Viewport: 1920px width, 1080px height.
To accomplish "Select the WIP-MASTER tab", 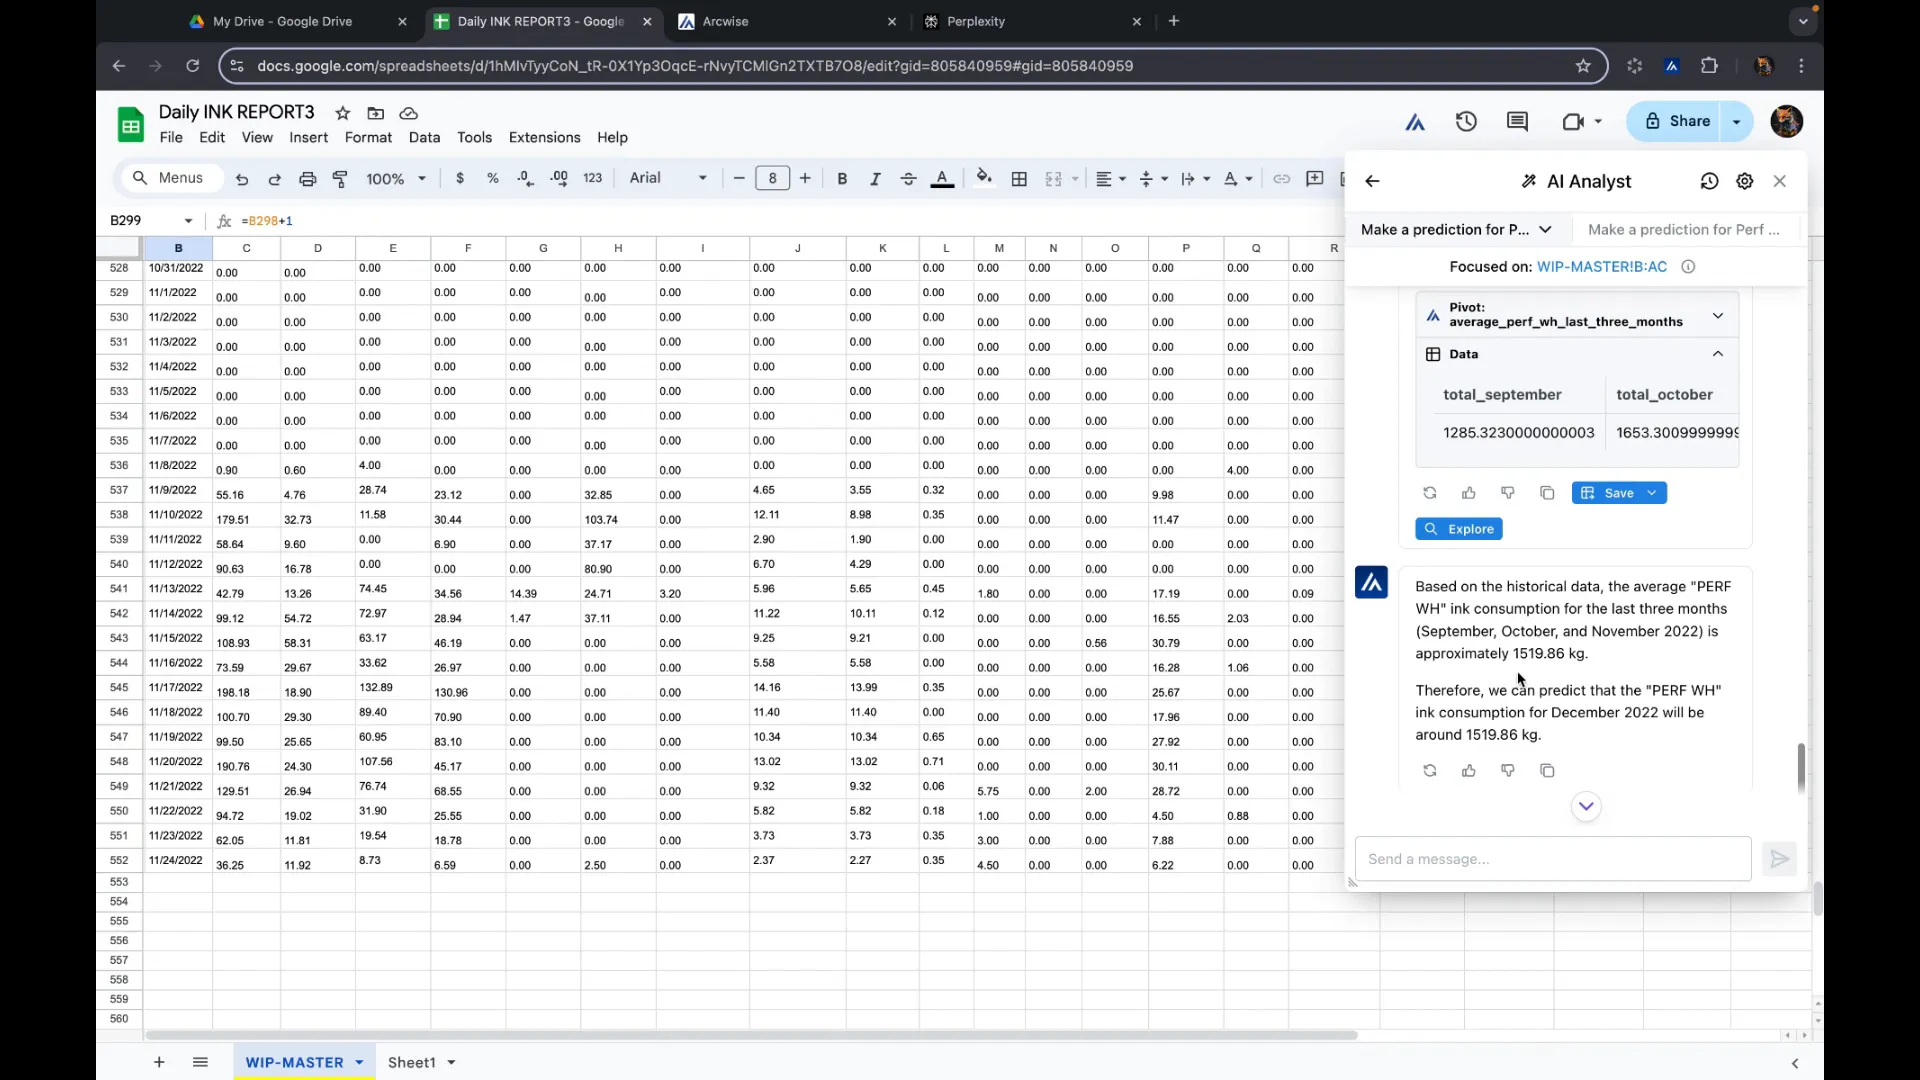I will (x=295, y=1063).
